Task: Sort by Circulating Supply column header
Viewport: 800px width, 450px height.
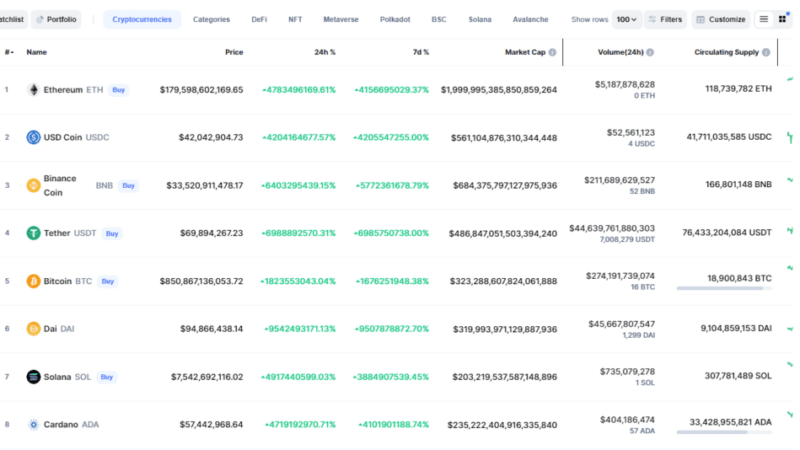Action: [727, 52]
